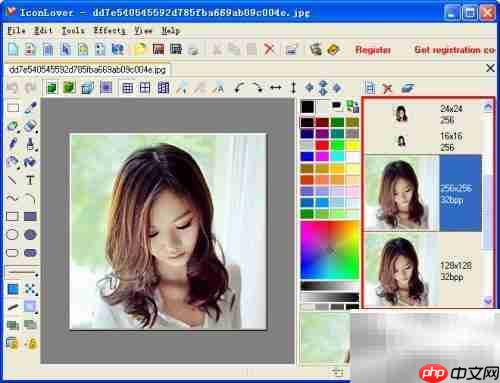
Task: Select the 24x24 256 icon format
Action: tap(423, 114)
